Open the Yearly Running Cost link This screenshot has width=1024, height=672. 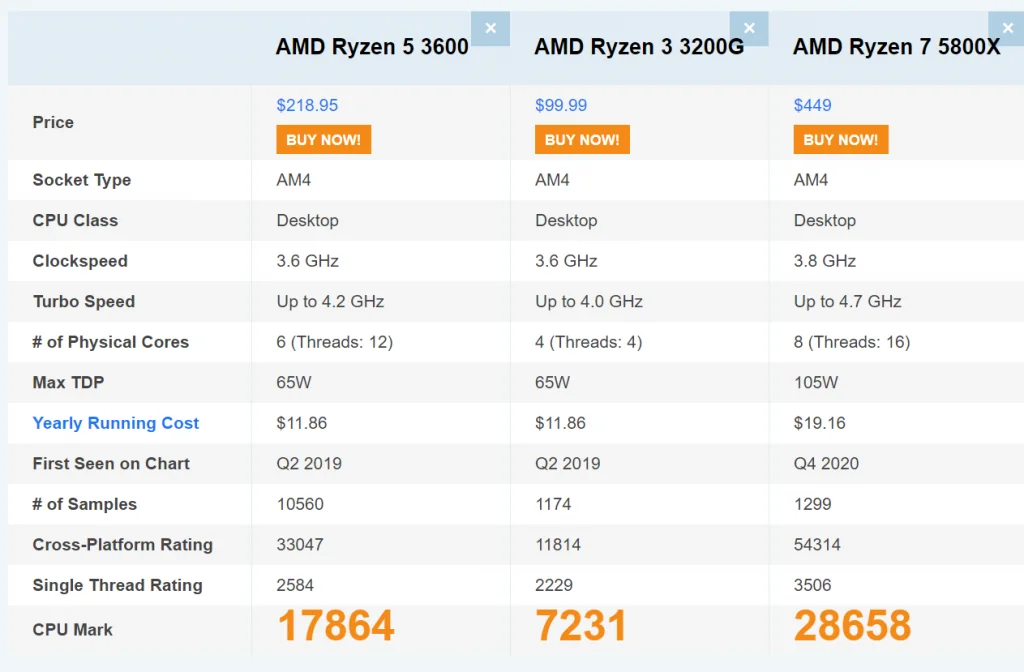pos(116,423)
